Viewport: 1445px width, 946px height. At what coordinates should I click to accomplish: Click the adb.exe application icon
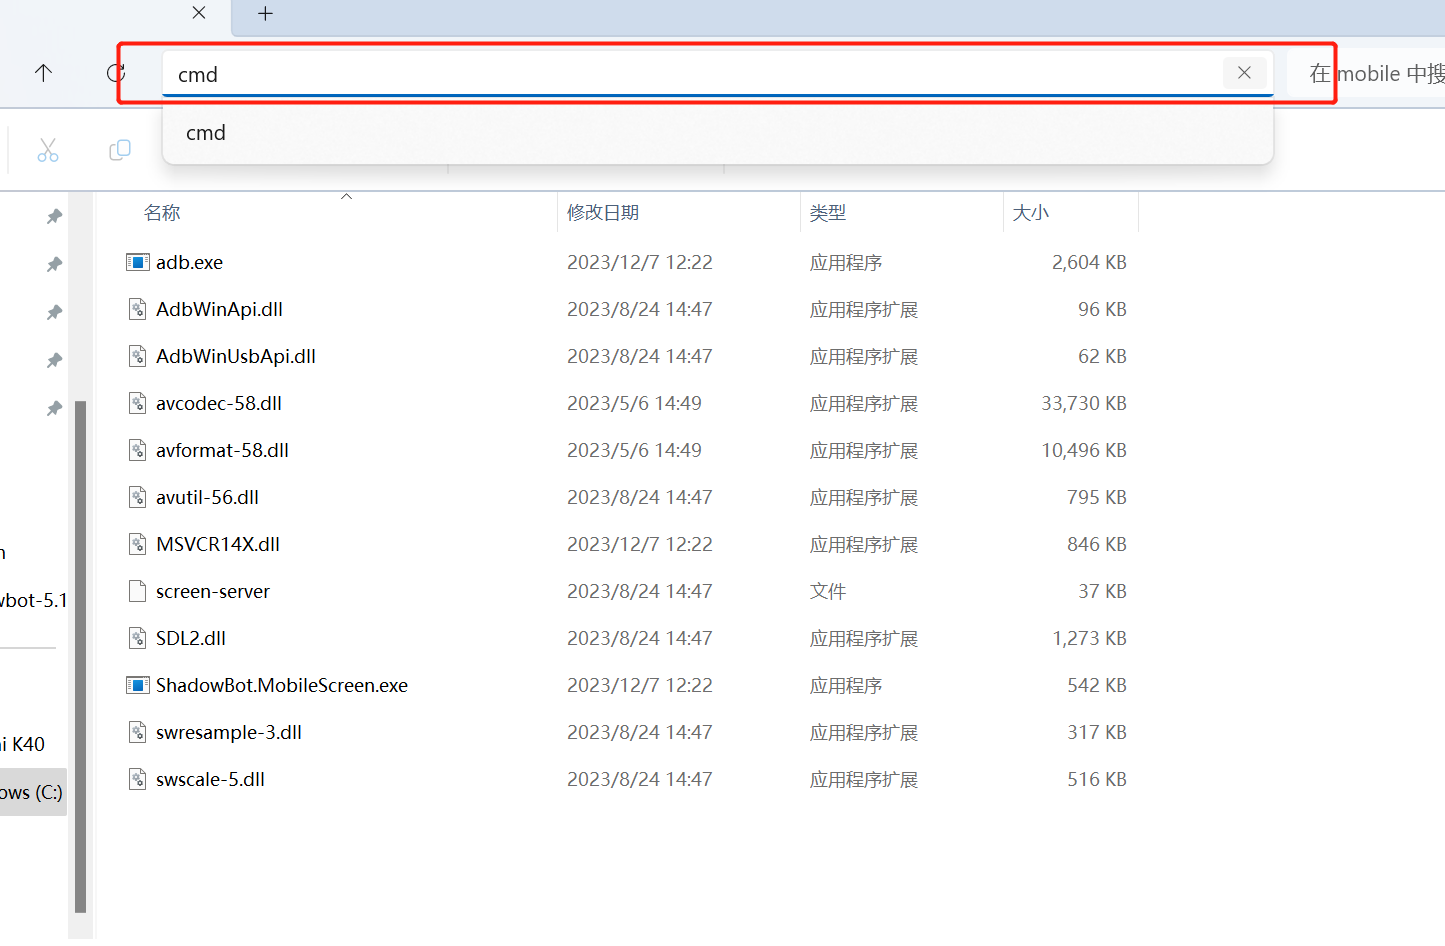tap(137, 263)
